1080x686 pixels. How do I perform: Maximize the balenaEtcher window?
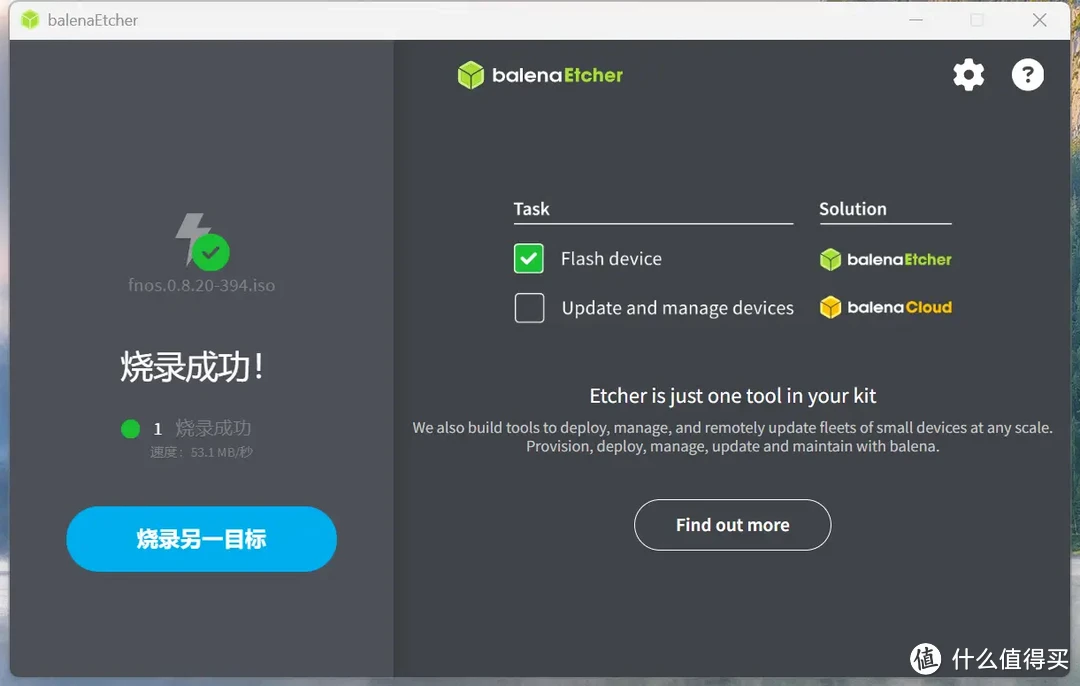click(x=977, y=20)
